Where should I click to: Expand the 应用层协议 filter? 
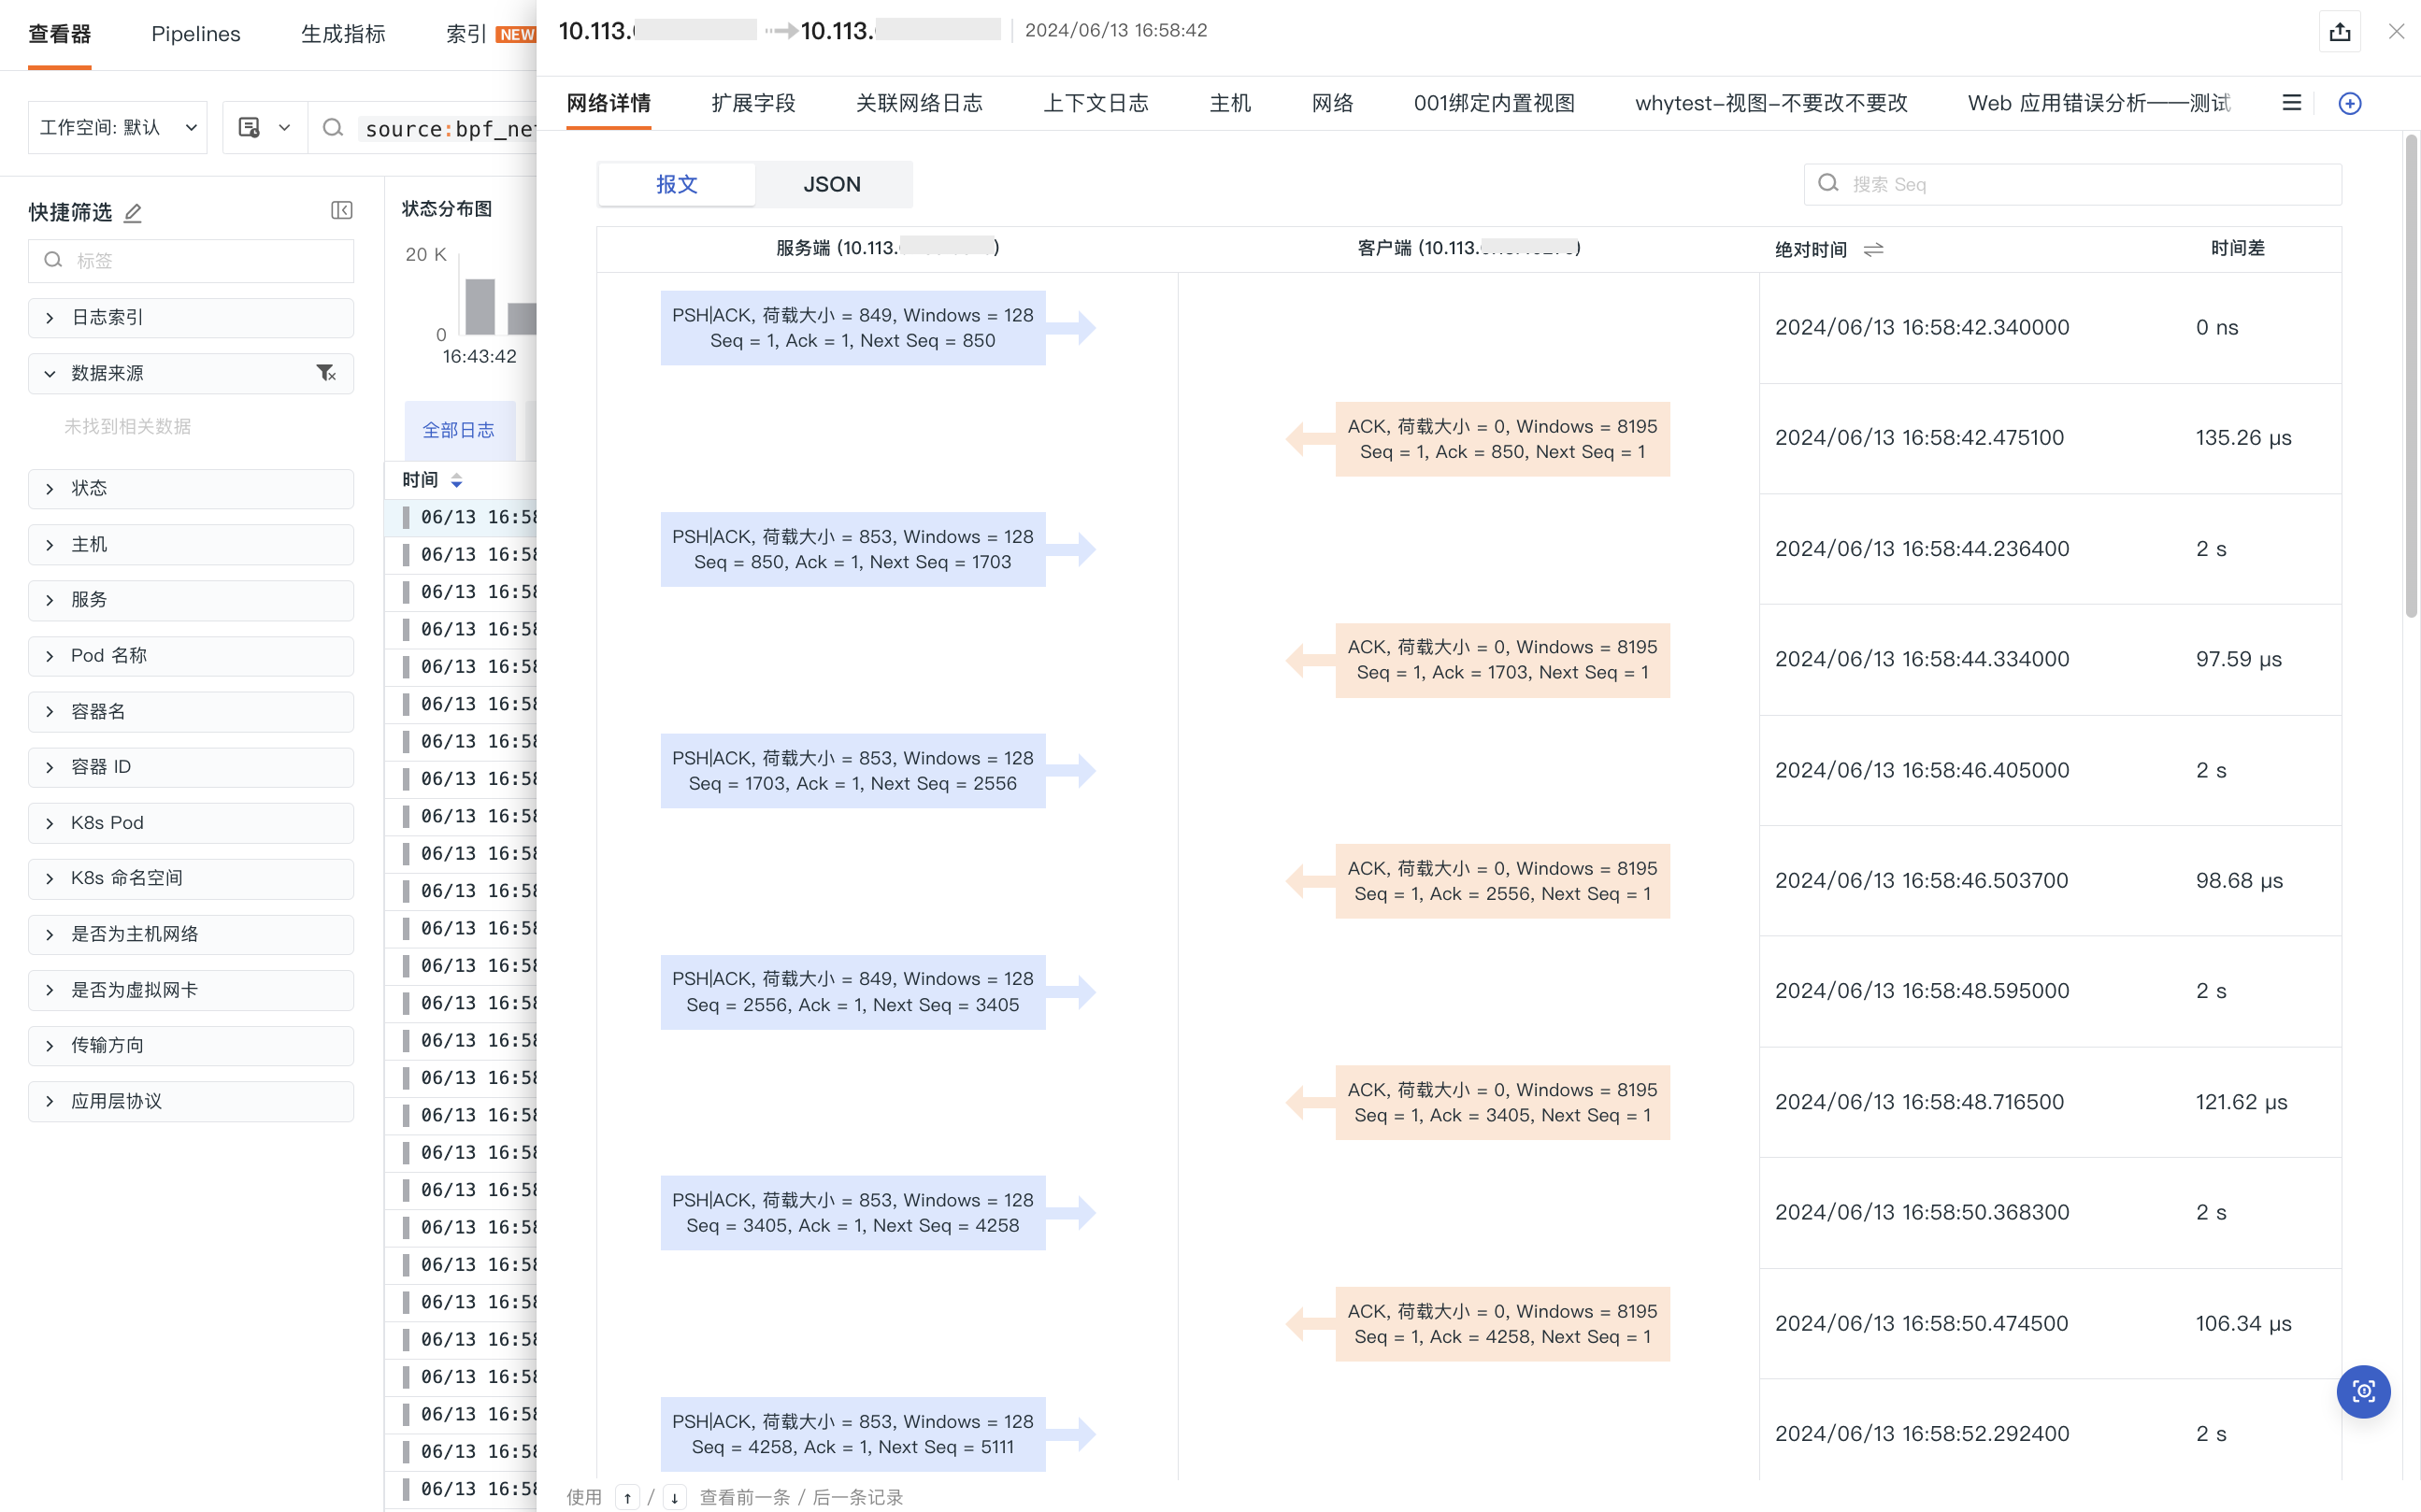191,1101
